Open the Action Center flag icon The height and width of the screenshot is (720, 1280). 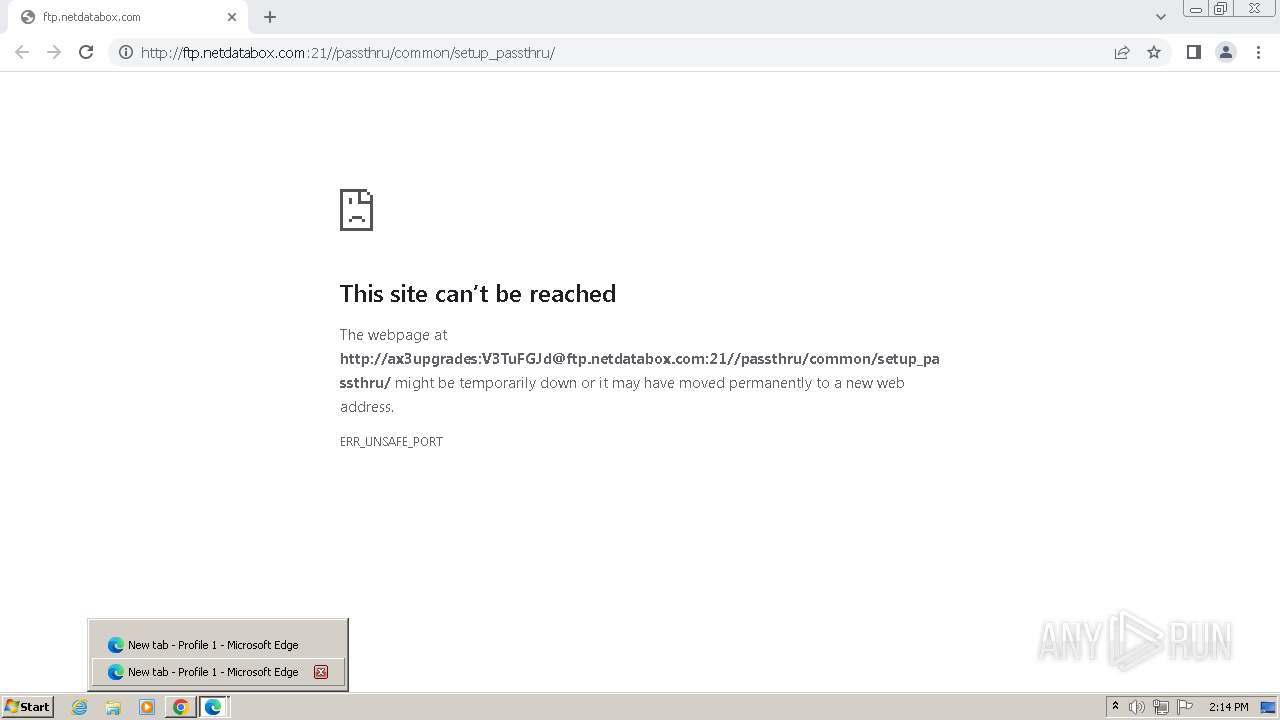tap(1185, 707)
